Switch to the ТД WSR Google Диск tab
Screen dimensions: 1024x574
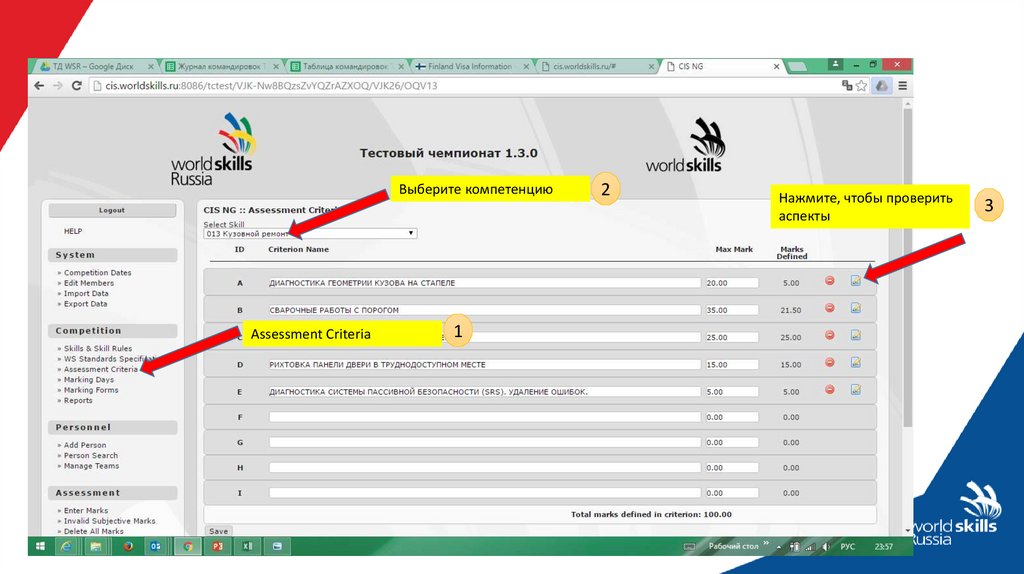(93, 67)
